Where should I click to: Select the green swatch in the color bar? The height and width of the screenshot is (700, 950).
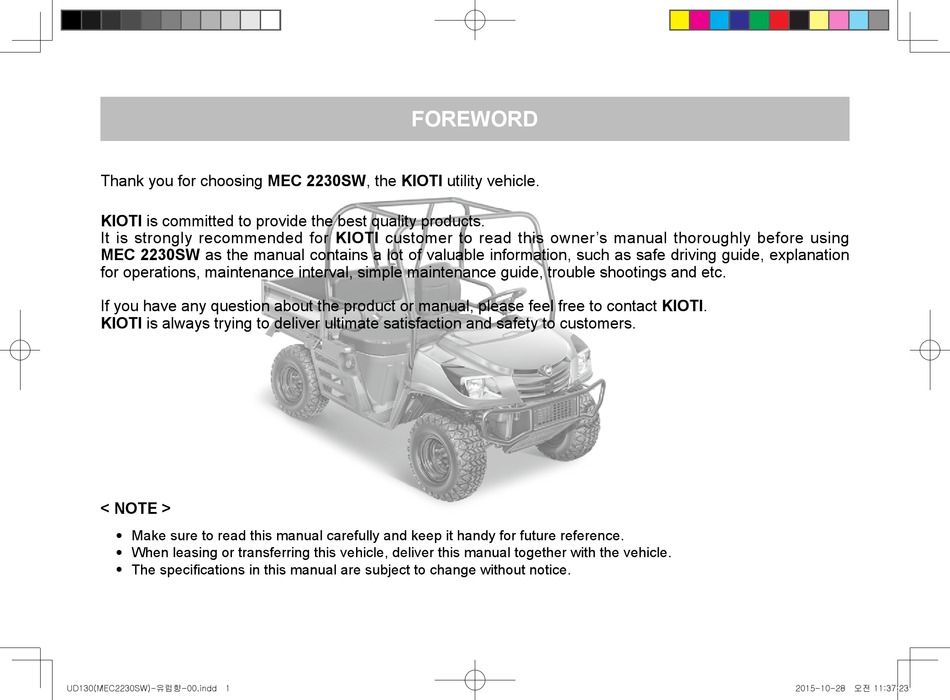tap(760, 20)
